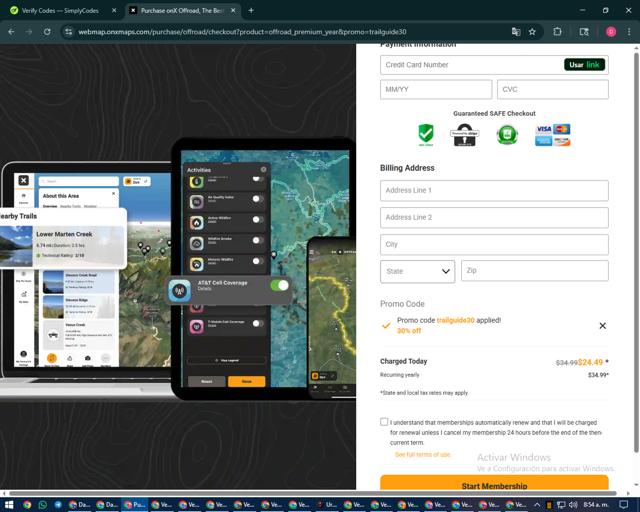Click the volume icon in system tray
640x512 pixels.
(573, 505)
